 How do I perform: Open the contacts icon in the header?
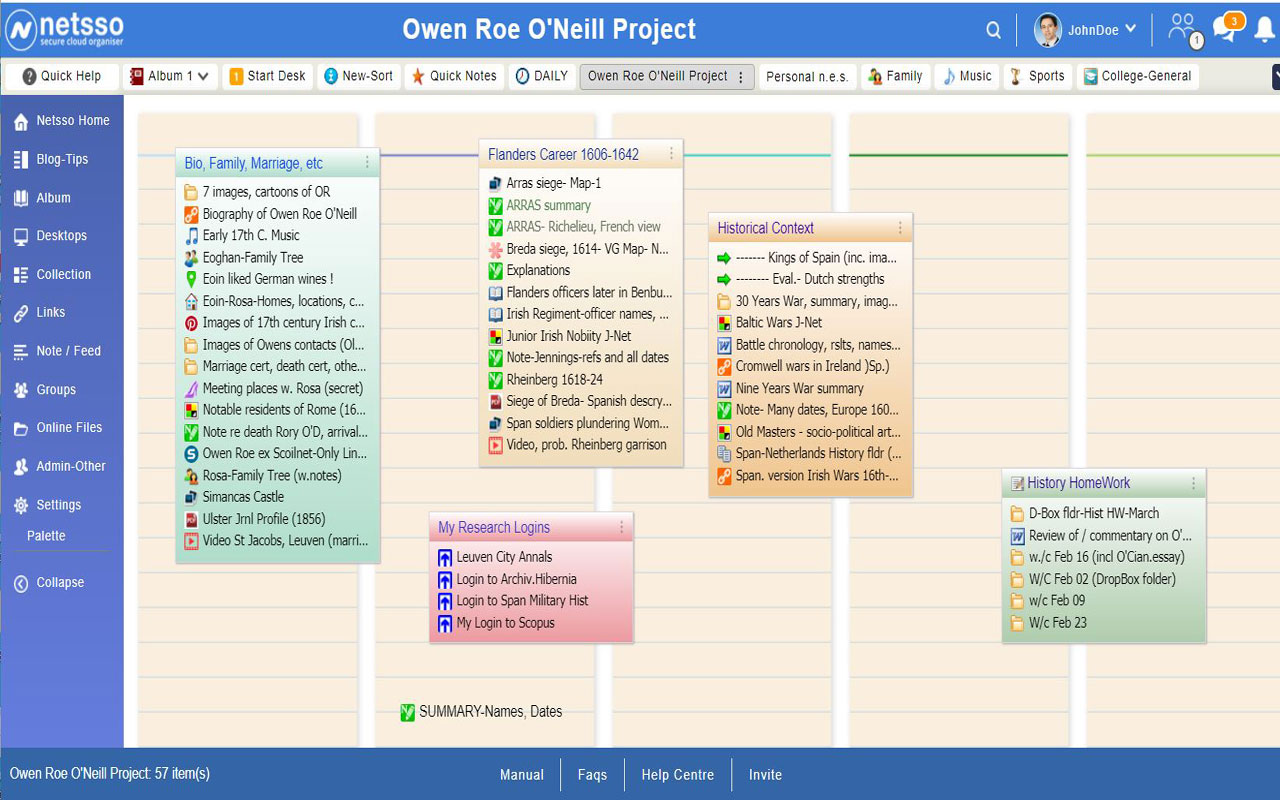click(x=1184, y=28)
